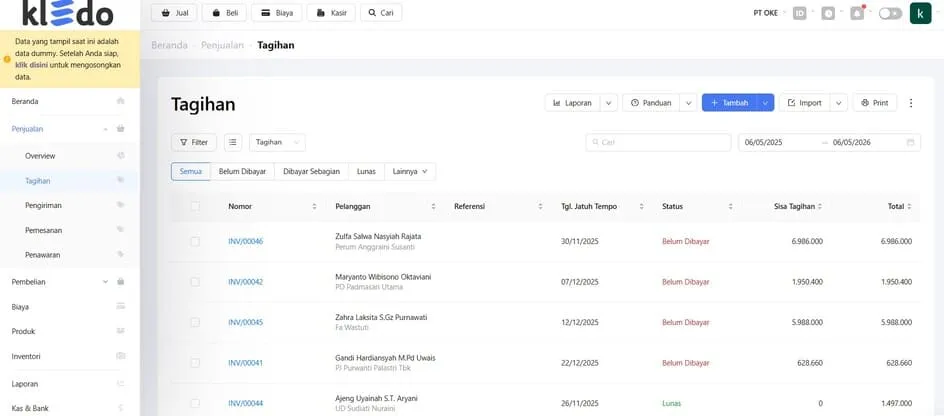944x416 pixels.
Task: Select the Belum Dibayar tab
Action: click(x=242, y=172)
